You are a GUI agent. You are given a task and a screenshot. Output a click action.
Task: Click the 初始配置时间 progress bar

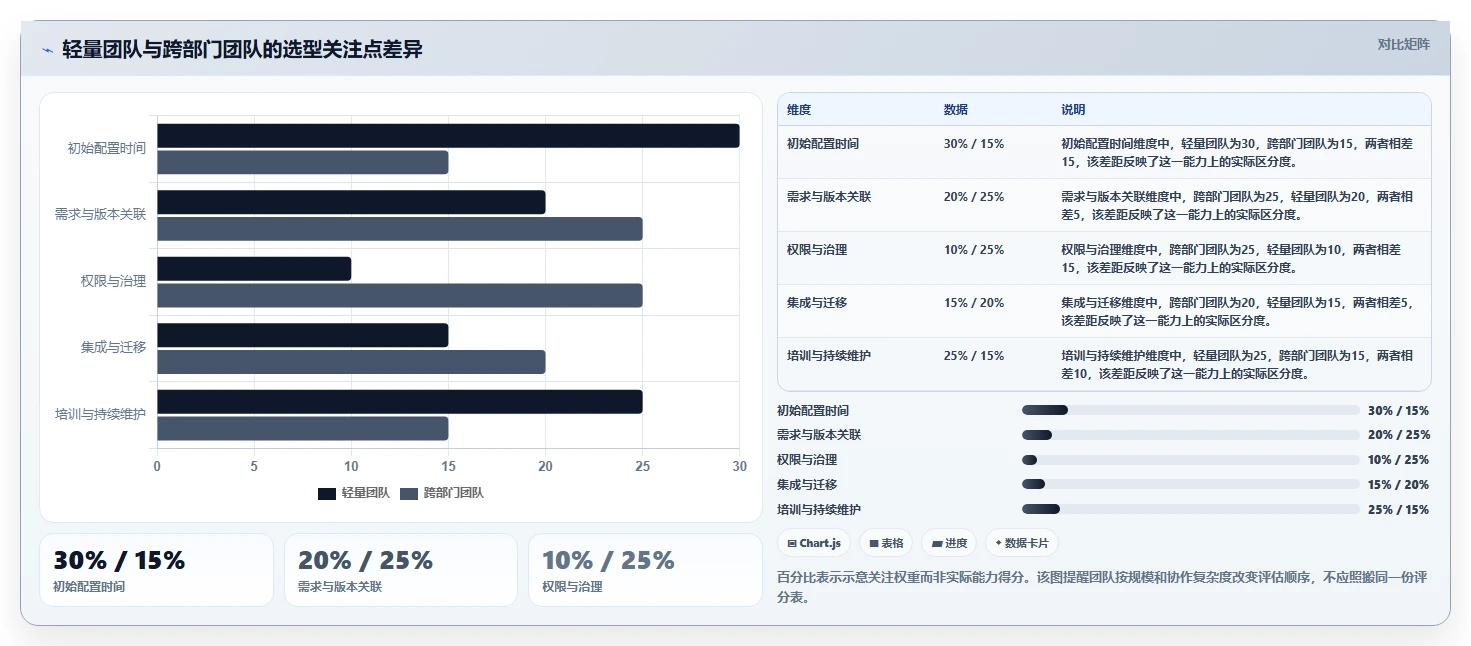pos(1190,410)
